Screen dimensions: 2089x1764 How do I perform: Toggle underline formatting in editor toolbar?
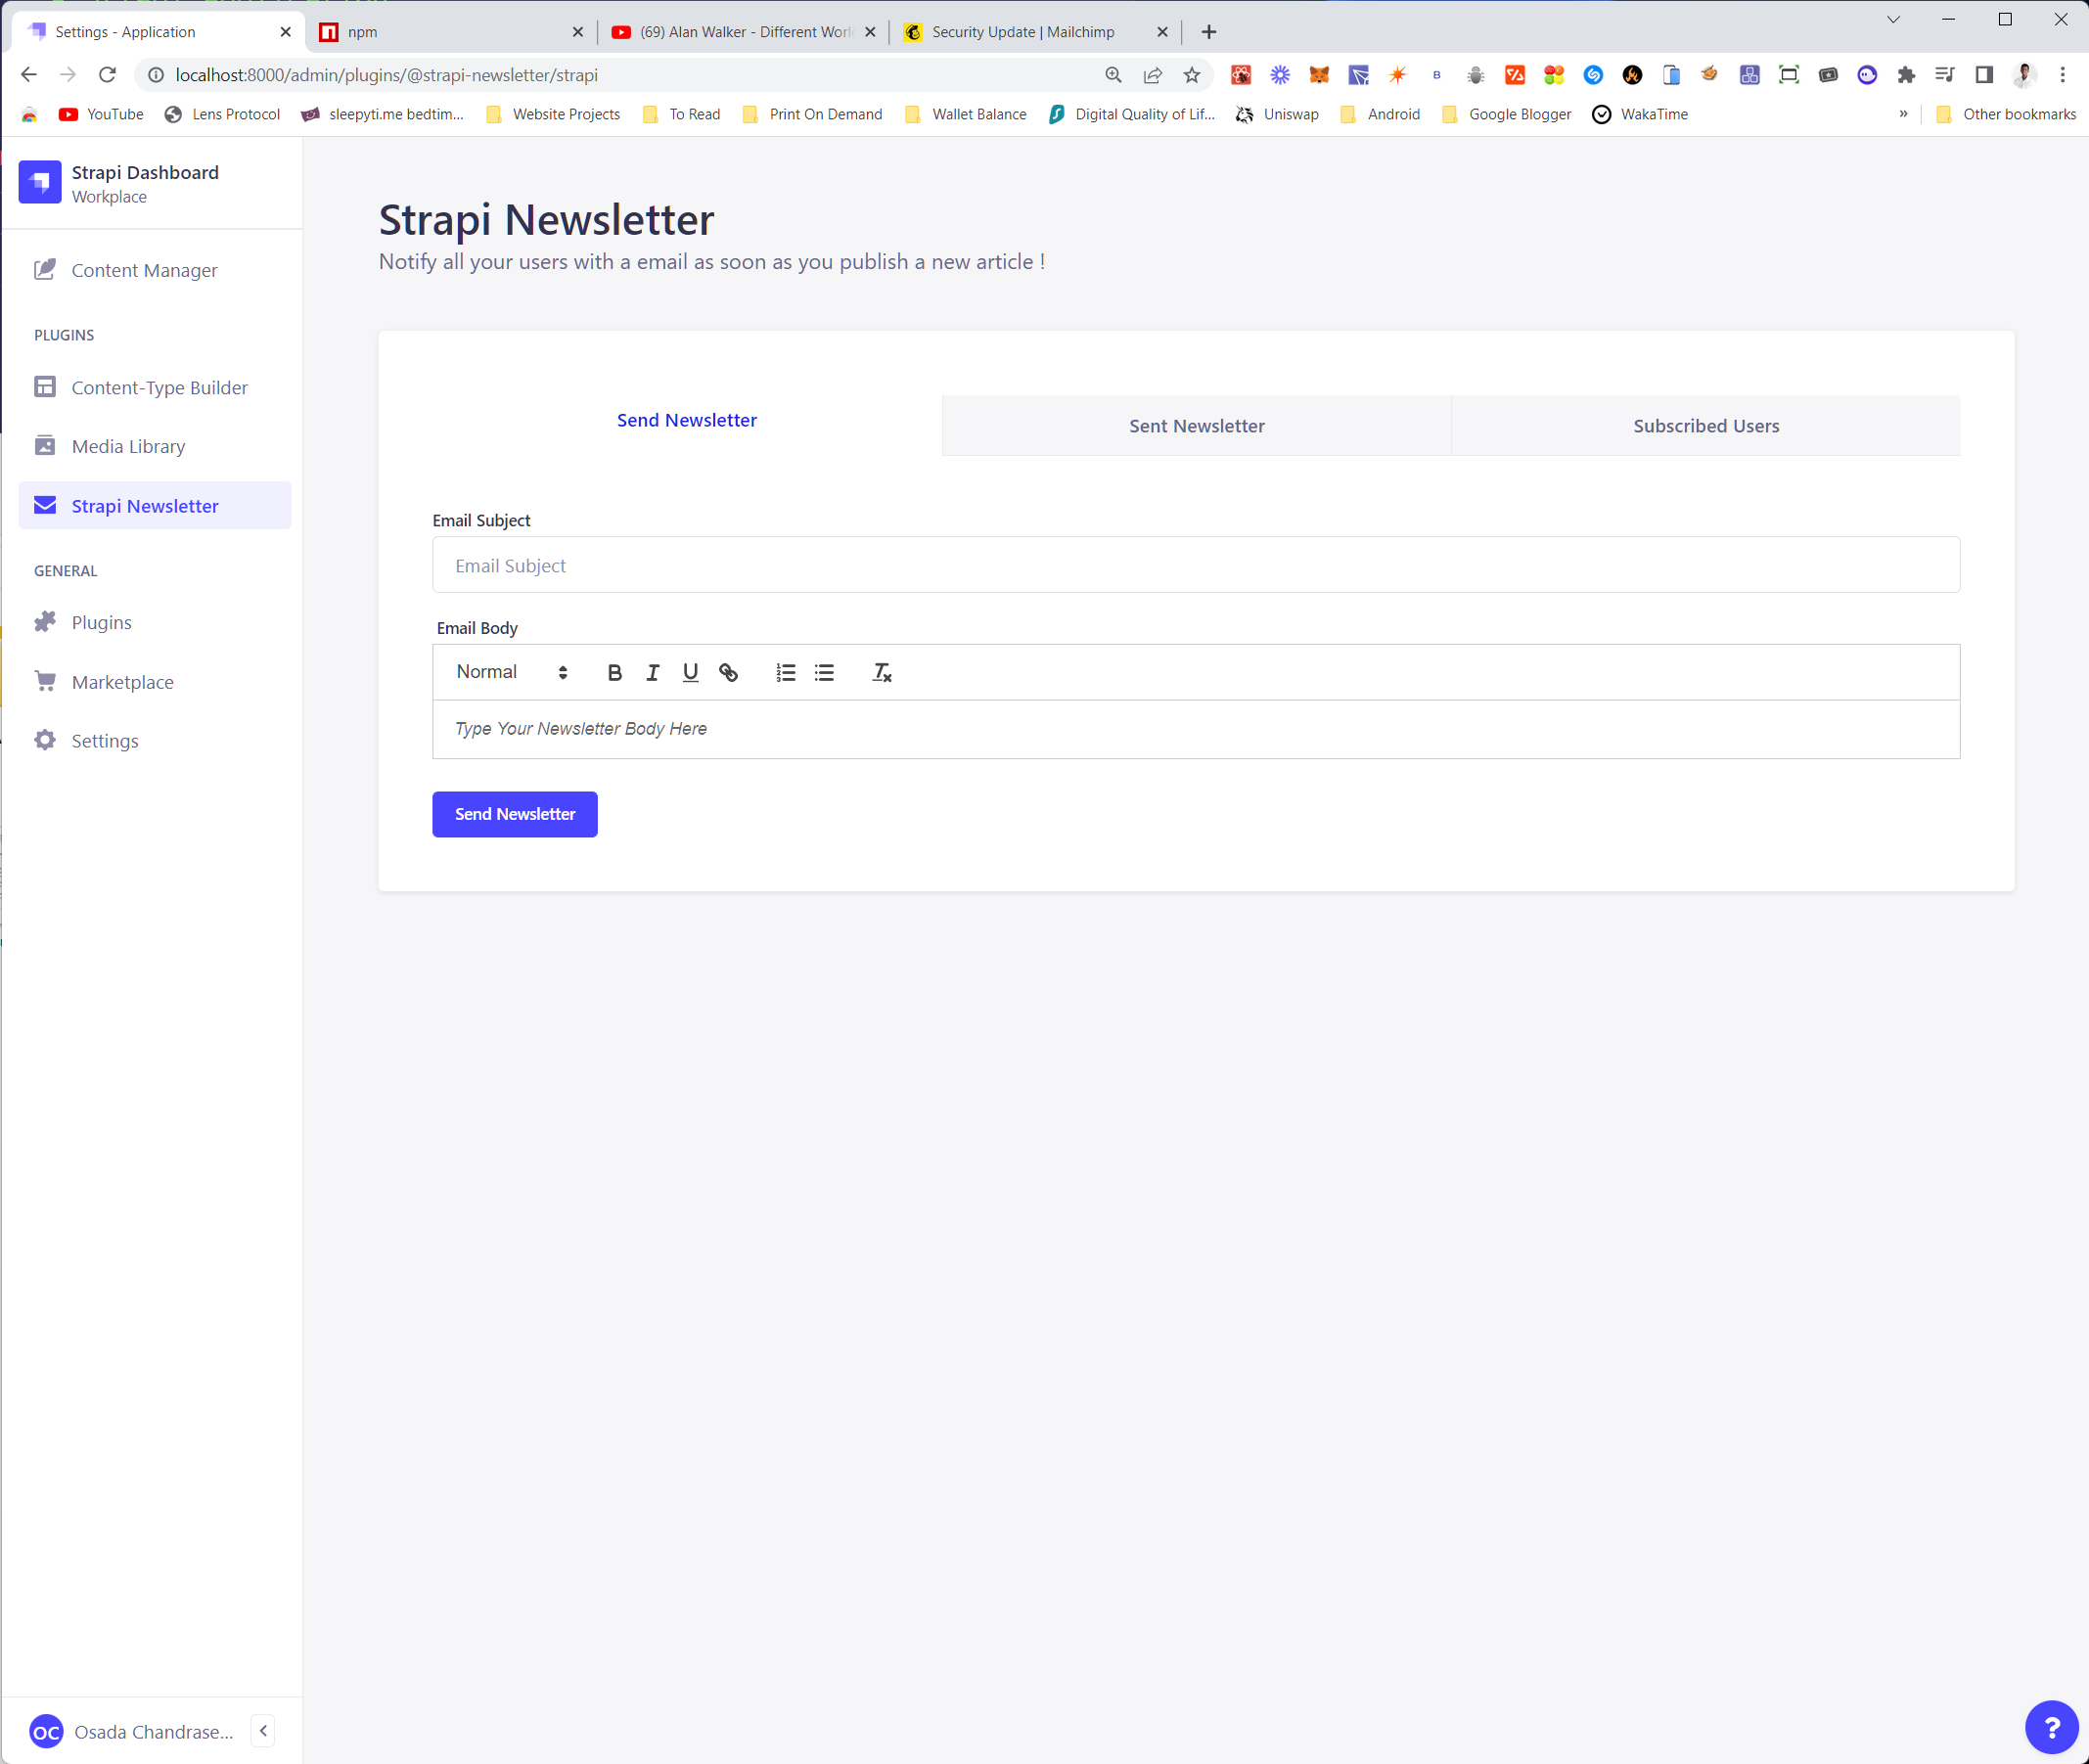(690, 673)
